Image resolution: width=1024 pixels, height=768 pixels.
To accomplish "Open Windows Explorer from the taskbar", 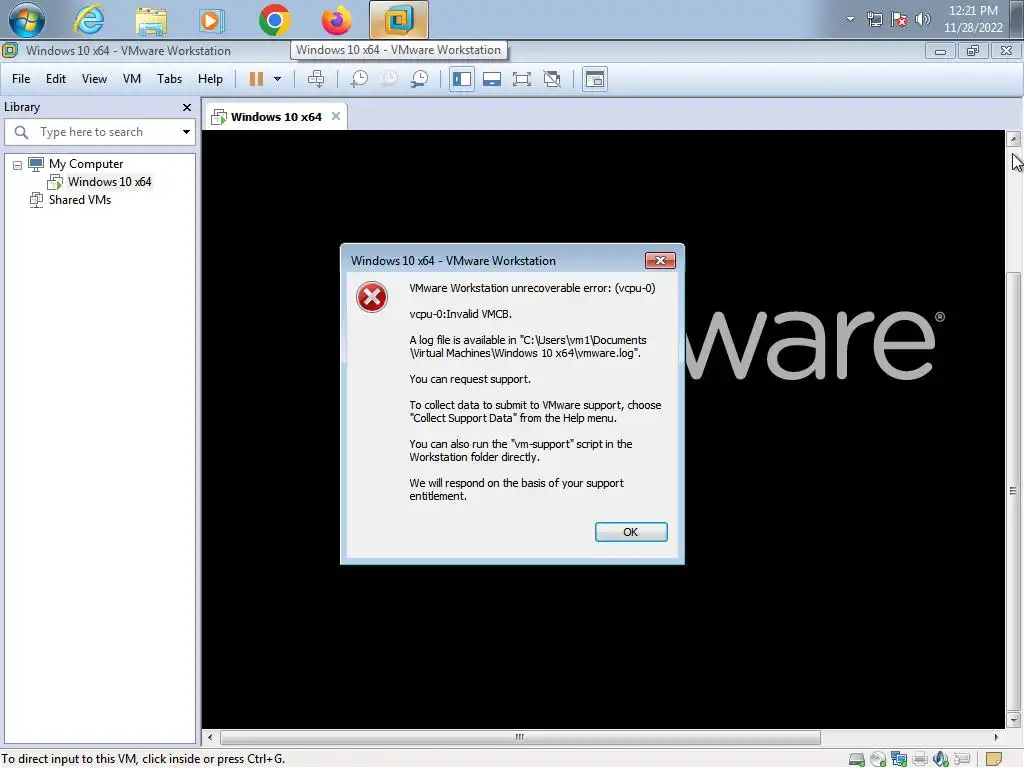I will (151, 20).
